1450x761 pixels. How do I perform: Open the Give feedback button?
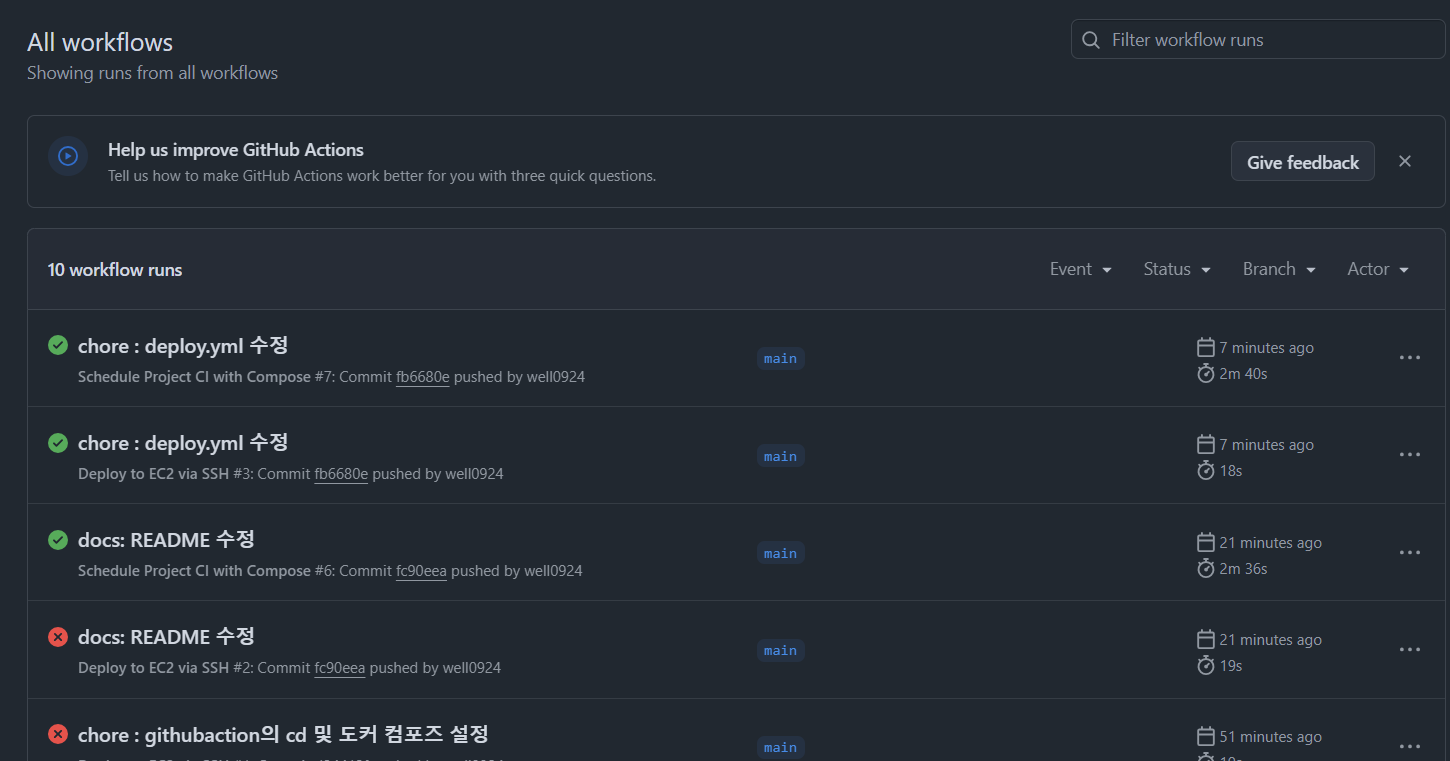[x=1303, y=162]
